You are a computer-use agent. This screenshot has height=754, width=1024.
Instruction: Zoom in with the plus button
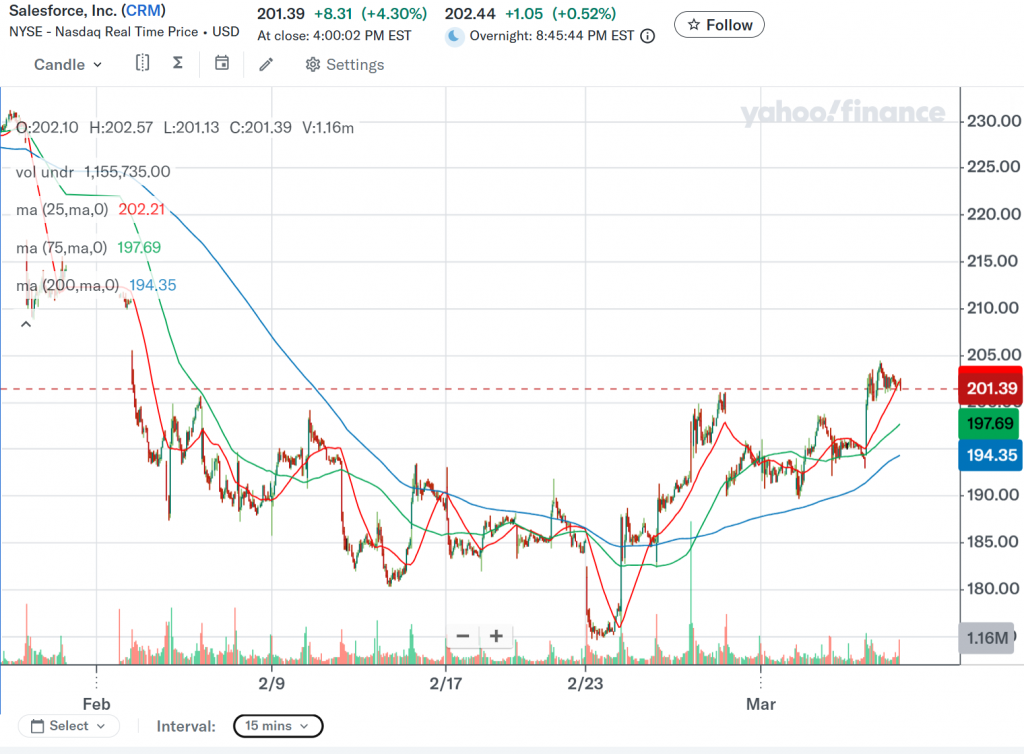click(496, 635)
